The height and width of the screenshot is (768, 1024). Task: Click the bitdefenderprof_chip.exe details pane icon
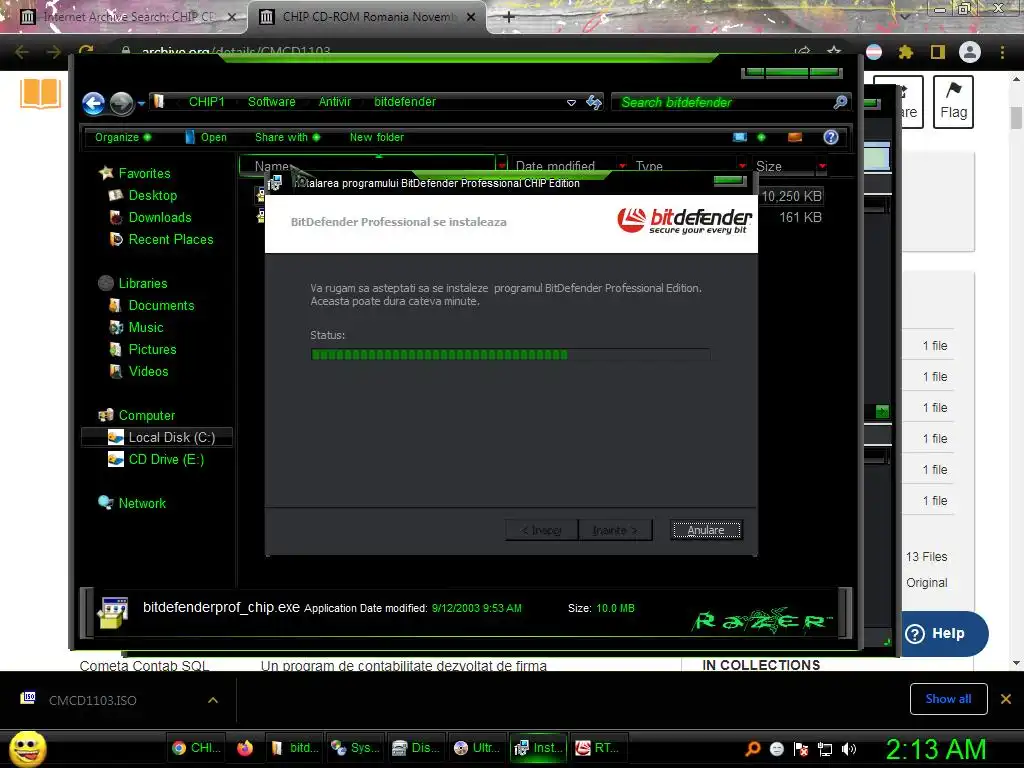pyautogui.click(x=113, y=612)
